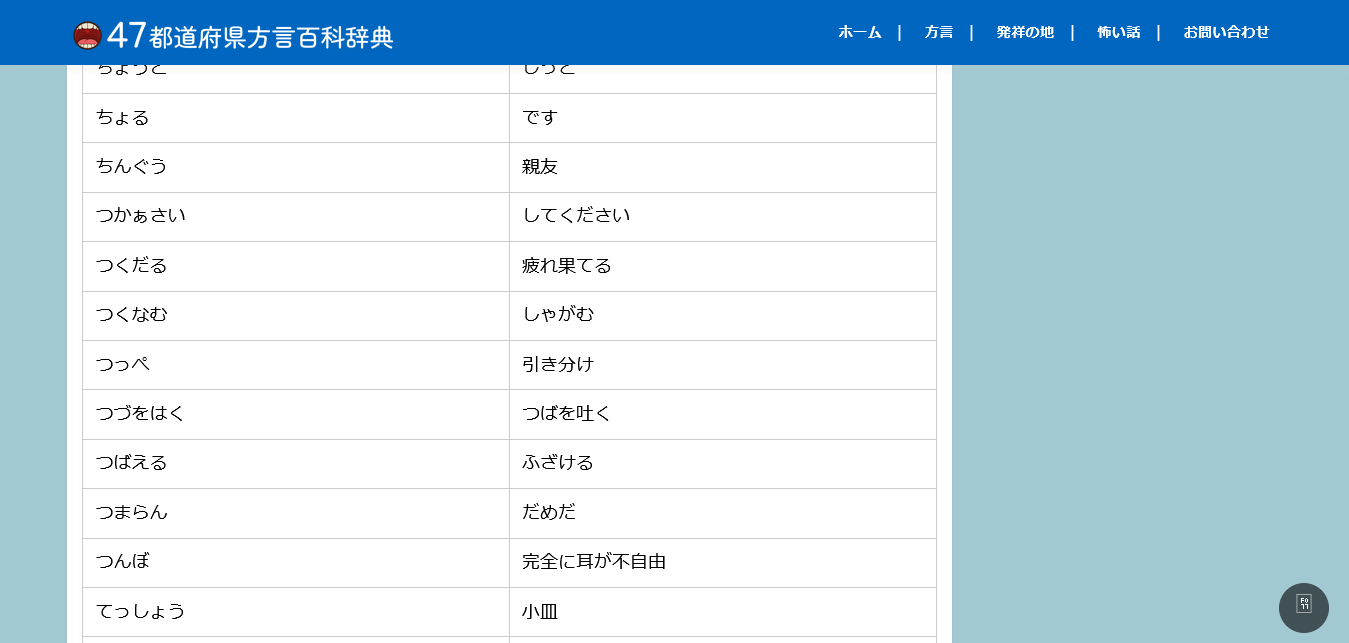Viewport: 1349px width, 643px height.
Task: Select the dialect word つくなむ
Action: tap(132, 315)
